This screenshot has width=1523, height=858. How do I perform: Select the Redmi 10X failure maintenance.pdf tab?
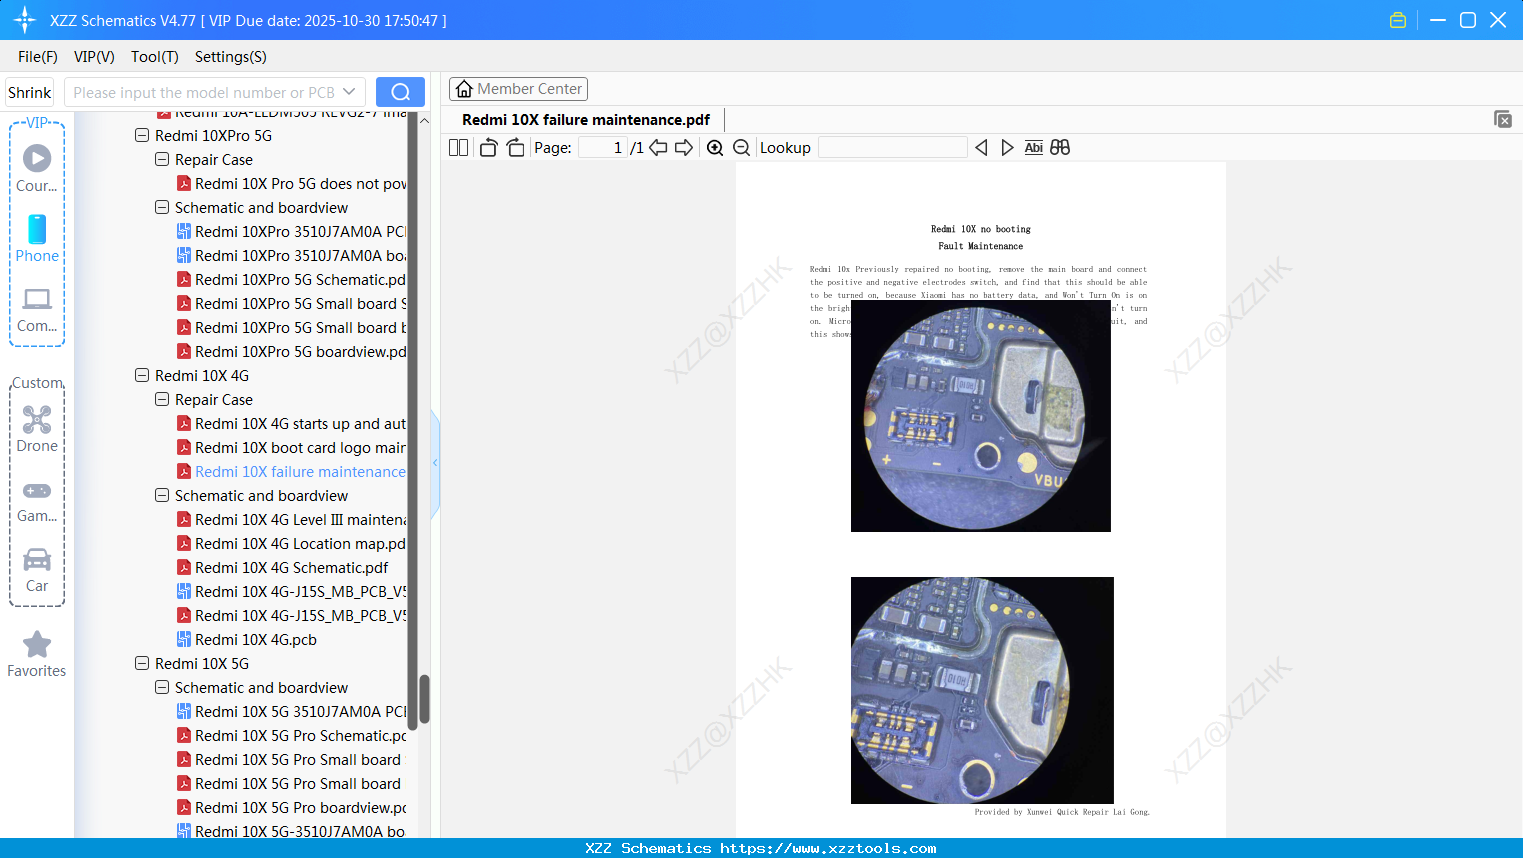[x=586, y=120]
